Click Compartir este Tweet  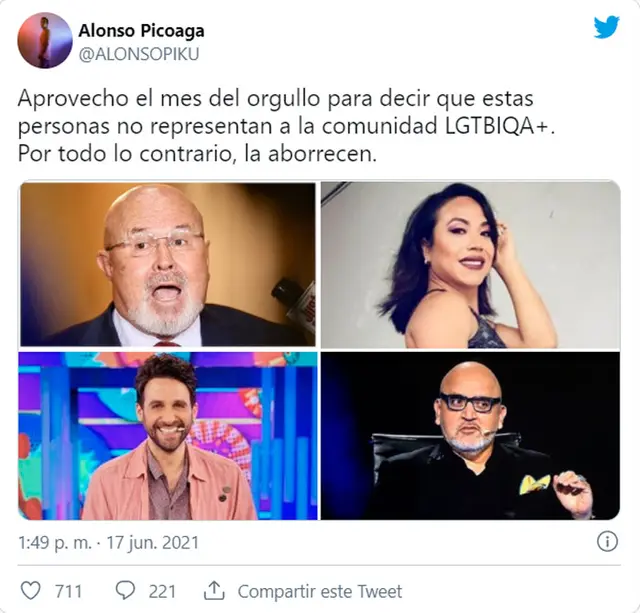point(320,591)
